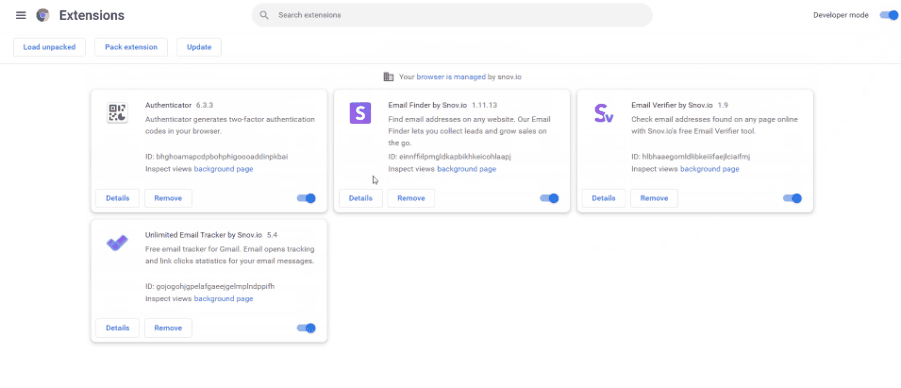Turn off Developer mode toggle
This screenshot has height=388, width=901.
coord(888,16)
